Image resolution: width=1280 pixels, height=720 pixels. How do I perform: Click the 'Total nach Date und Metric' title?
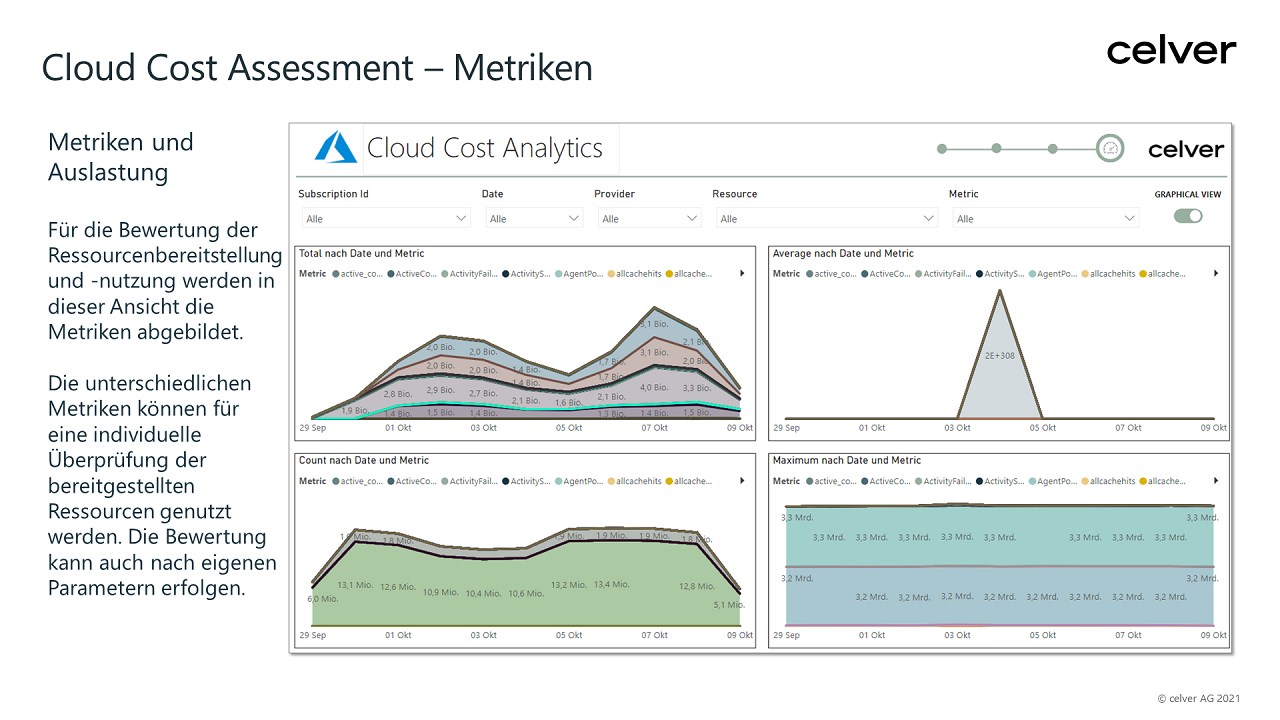(x=361, y=254)
